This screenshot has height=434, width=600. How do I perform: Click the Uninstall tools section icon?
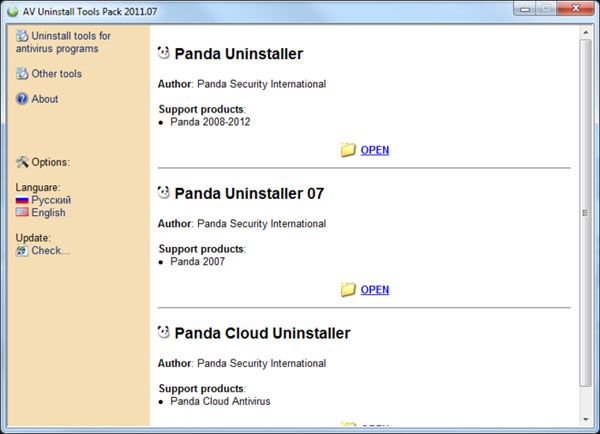22,36
